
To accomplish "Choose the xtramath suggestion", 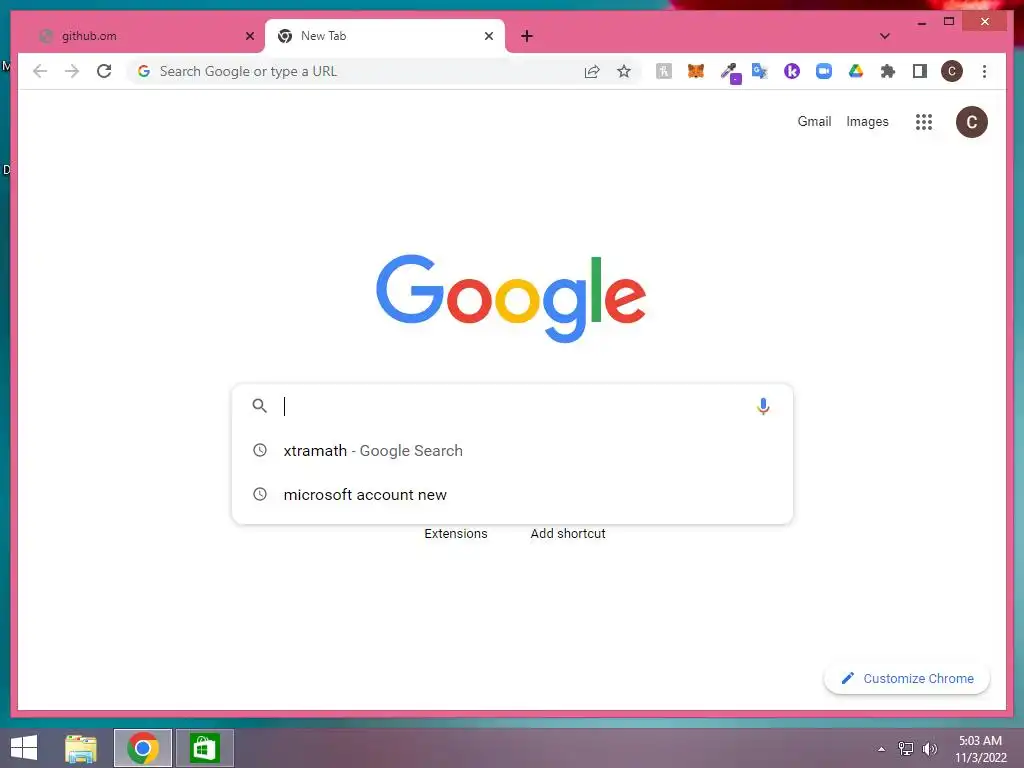I will pos(513,451).
